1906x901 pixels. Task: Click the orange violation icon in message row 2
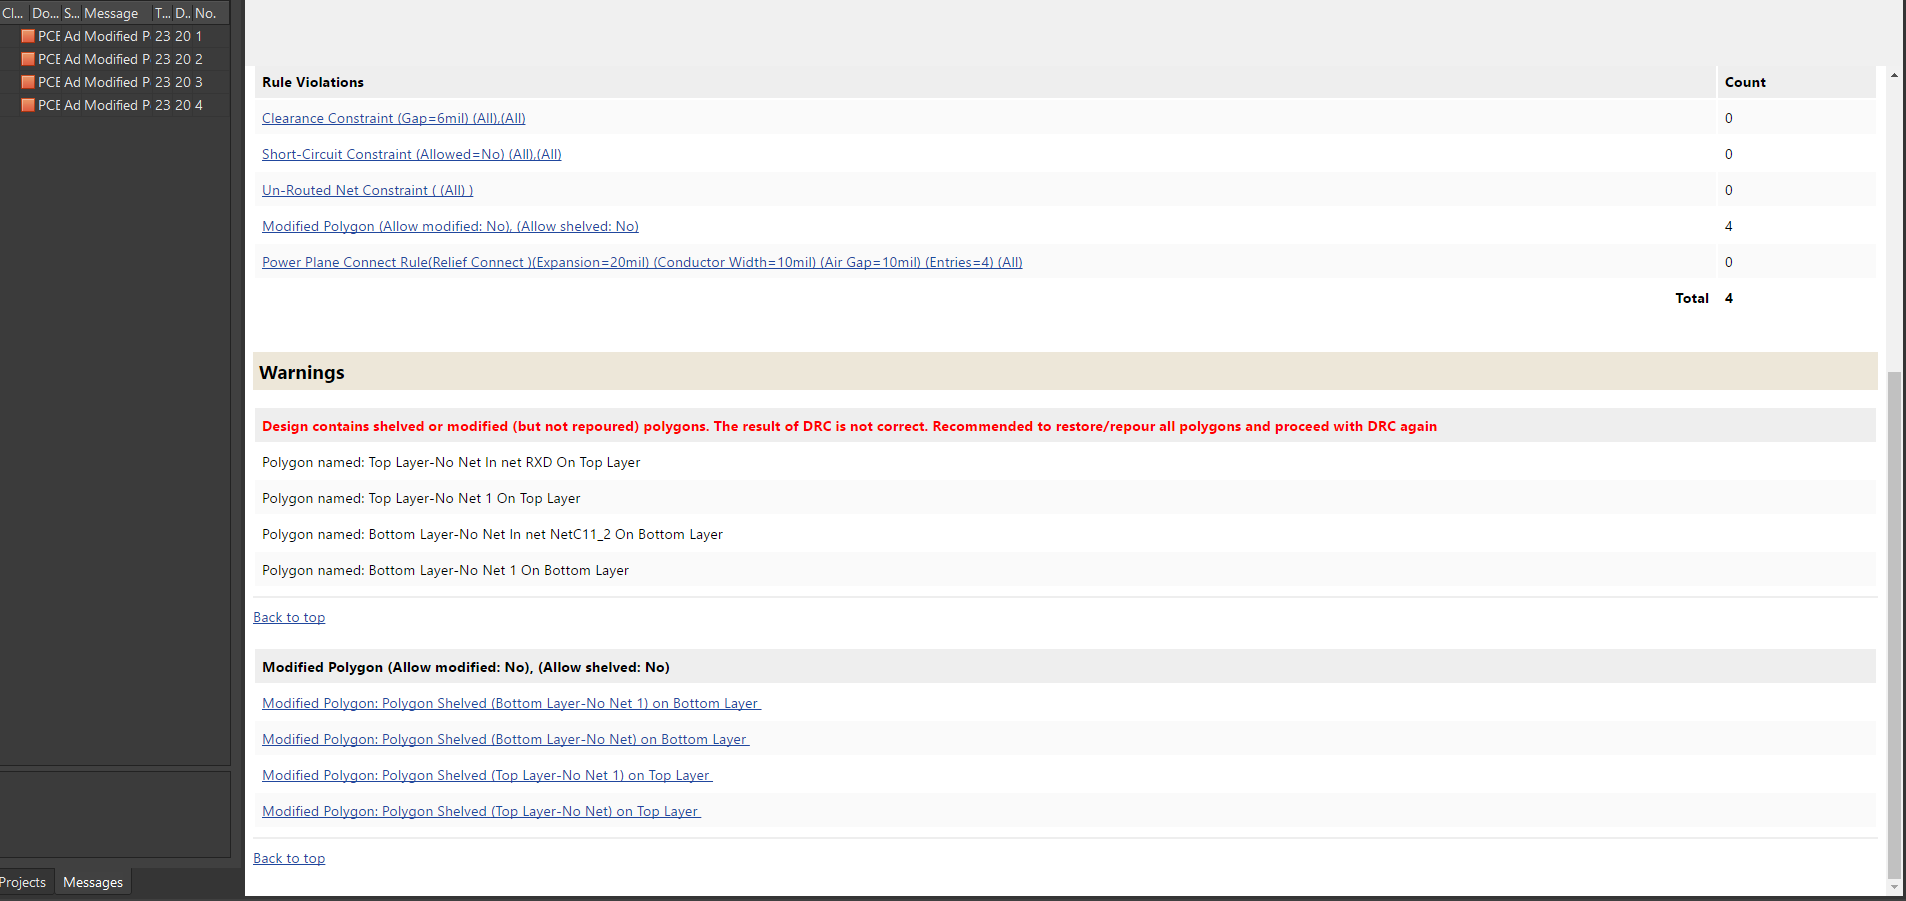pos(28,59)
